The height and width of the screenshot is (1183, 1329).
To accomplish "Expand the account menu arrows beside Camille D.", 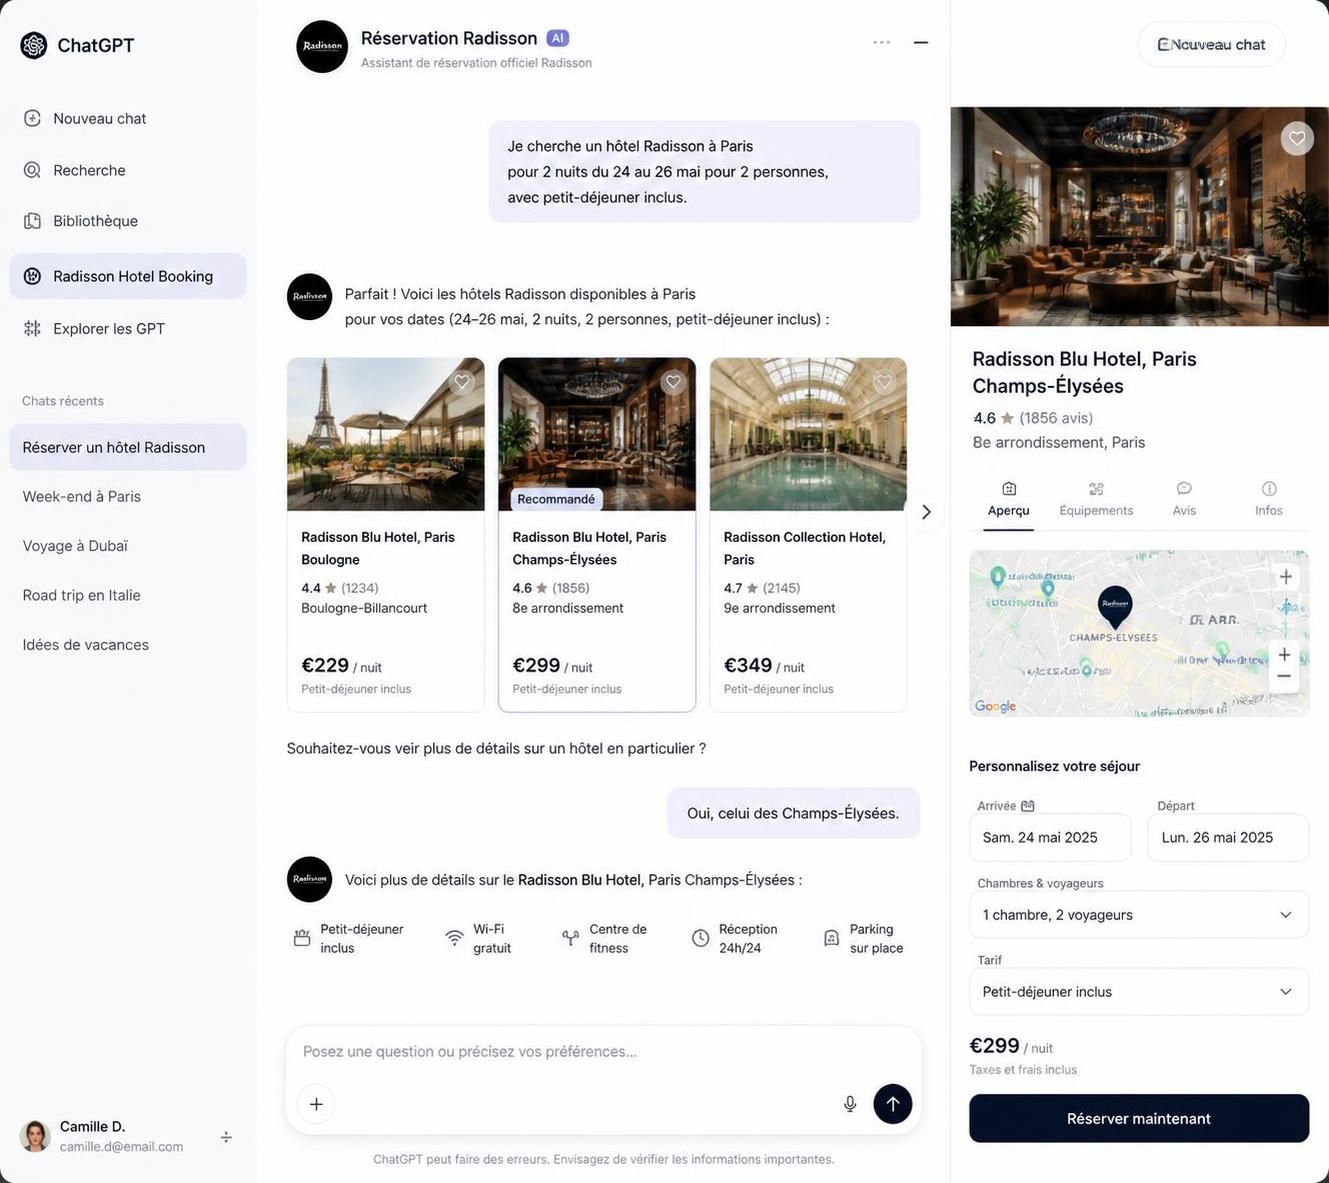I will pyautogui.click(x=226, y=1137).
